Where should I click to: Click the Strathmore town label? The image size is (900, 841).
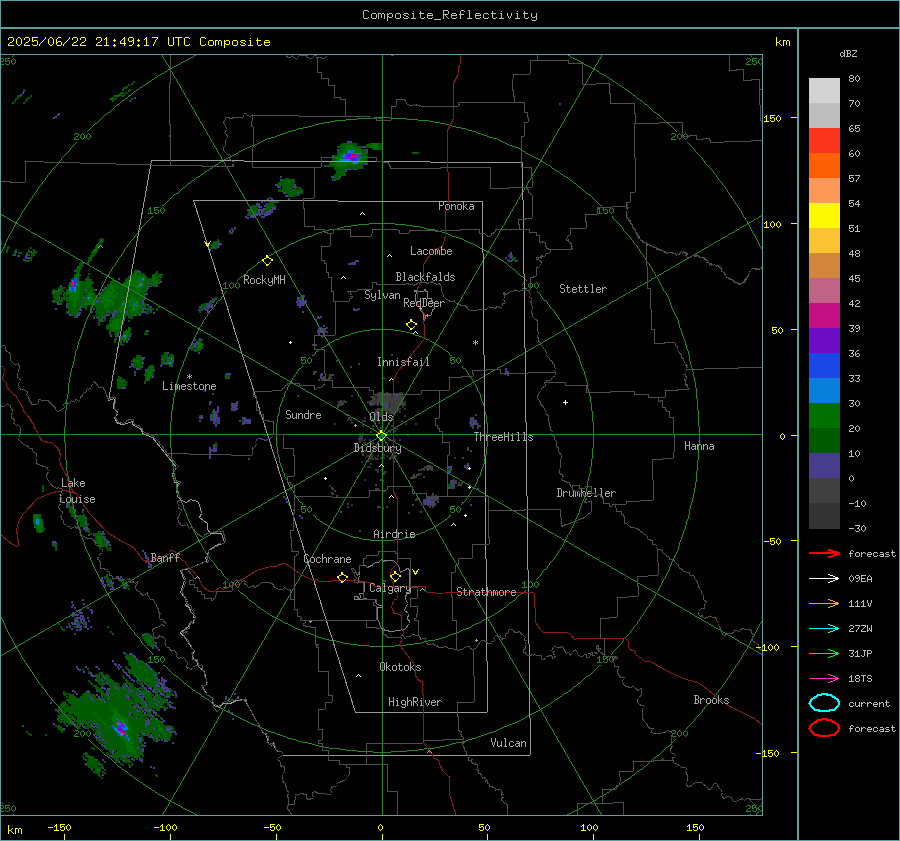(x=486, y=592)
